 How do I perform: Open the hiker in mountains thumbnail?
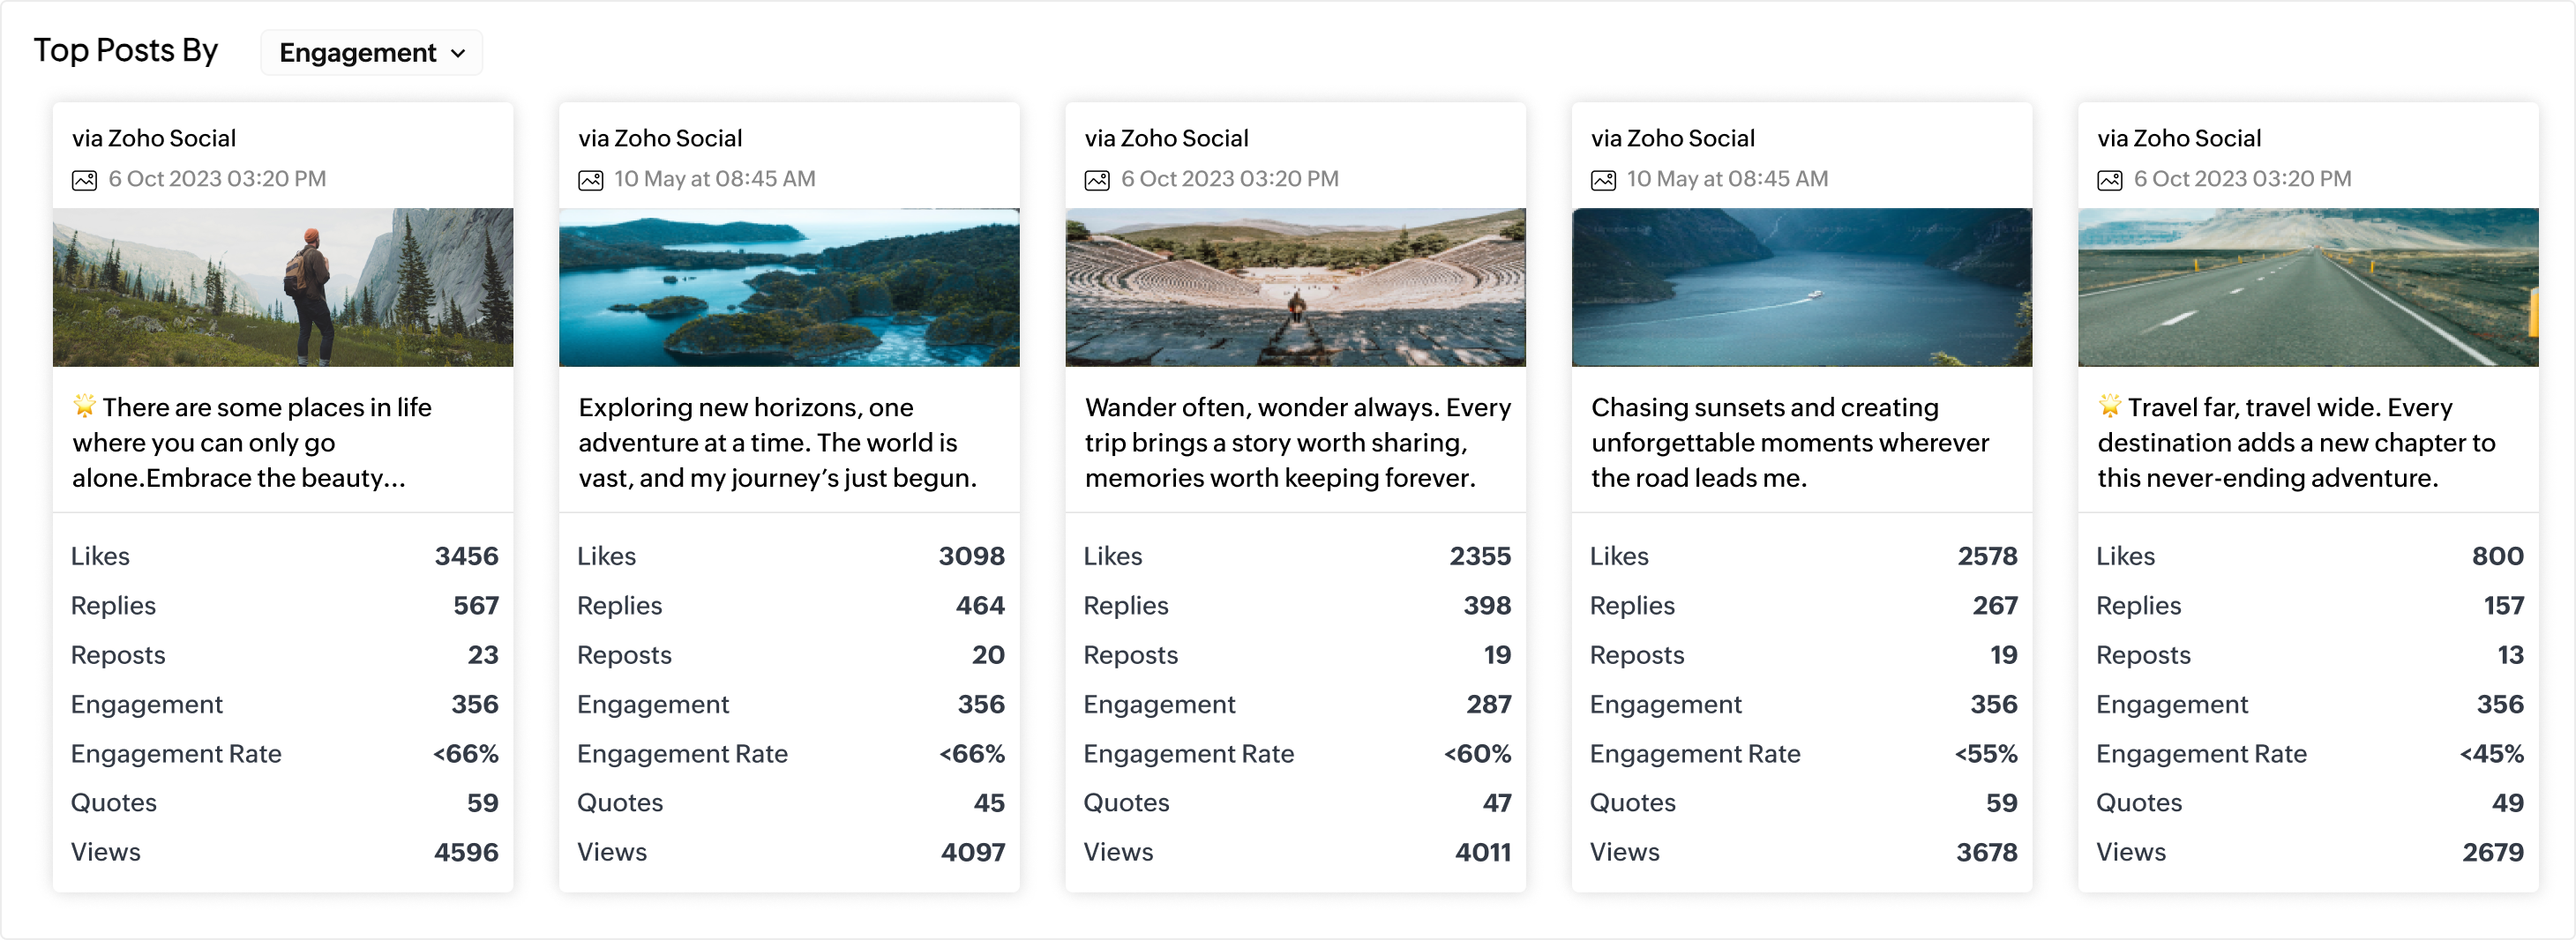283,287
